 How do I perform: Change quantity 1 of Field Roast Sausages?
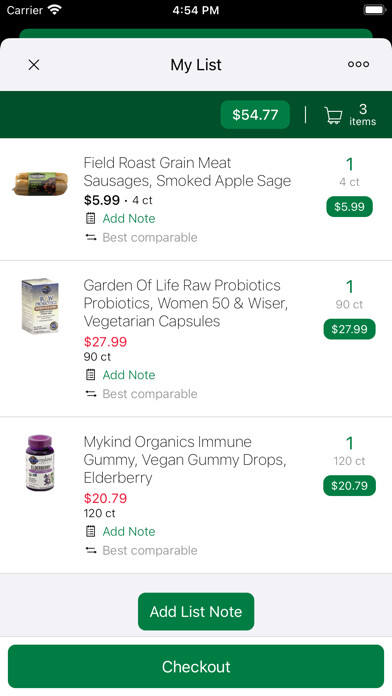click(350, 165)
